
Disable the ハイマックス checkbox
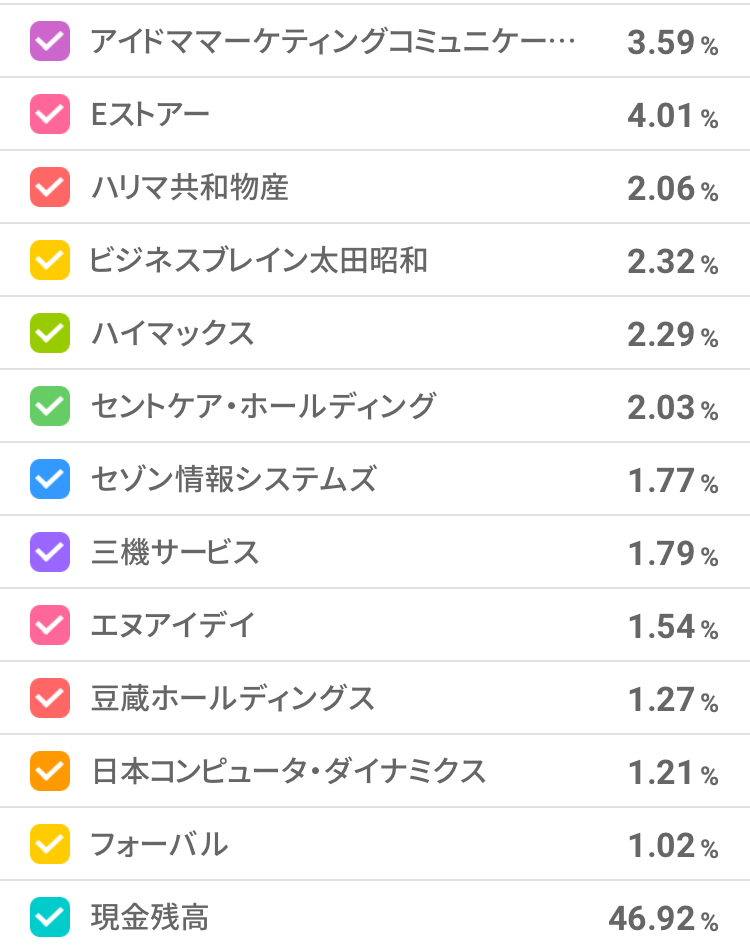(50, 333)
